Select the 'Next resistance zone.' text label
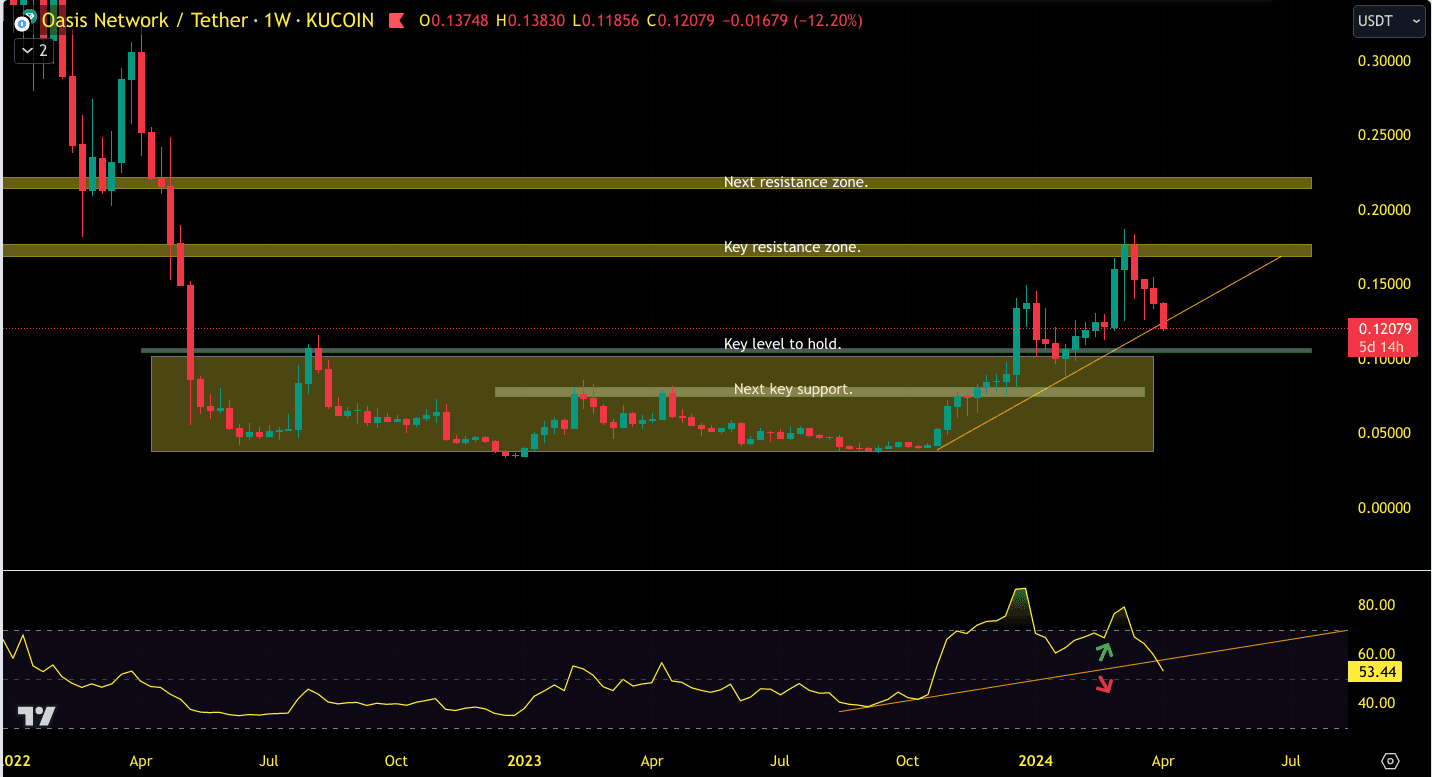 796,183
